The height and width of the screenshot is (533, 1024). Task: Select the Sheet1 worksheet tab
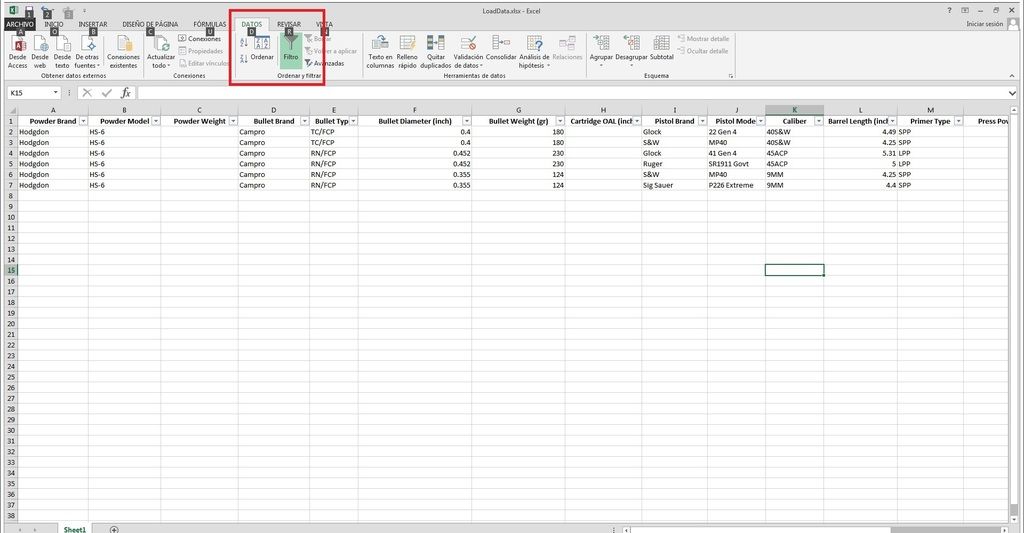74,529
